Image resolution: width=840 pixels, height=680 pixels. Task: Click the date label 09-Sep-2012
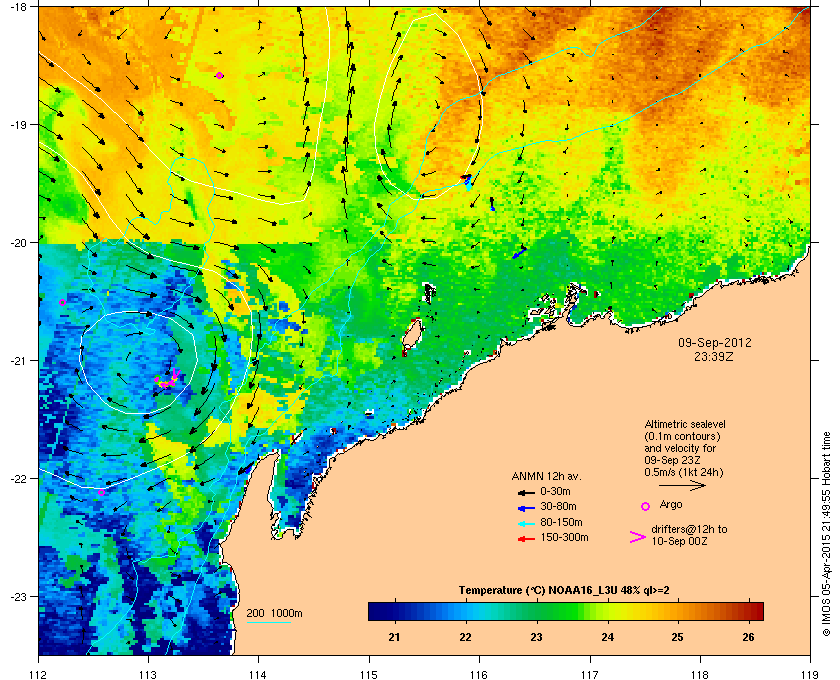(x=715, y=343)
